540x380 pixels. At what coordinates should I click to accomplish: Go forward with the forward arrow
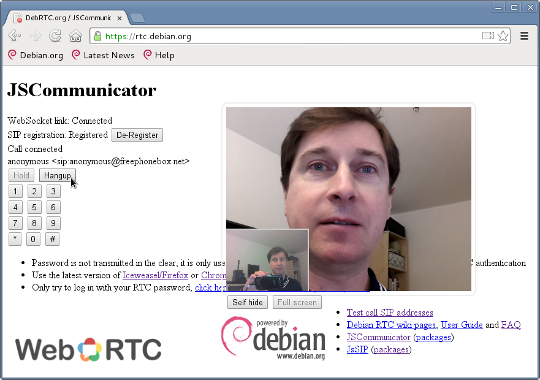pyautogui.click(x=35, y=35)
